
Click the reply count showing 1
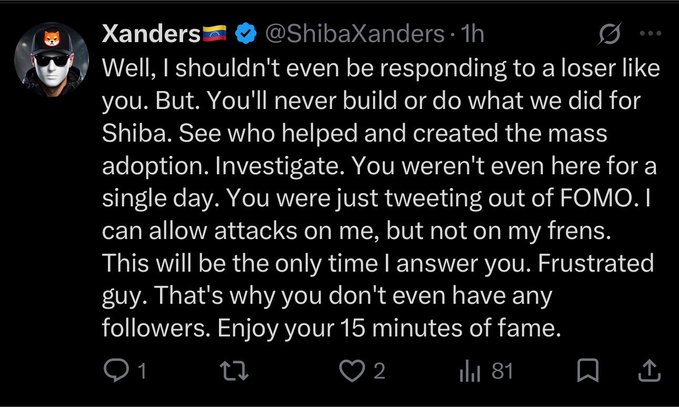pyautogui.click(x=141, y=371)
